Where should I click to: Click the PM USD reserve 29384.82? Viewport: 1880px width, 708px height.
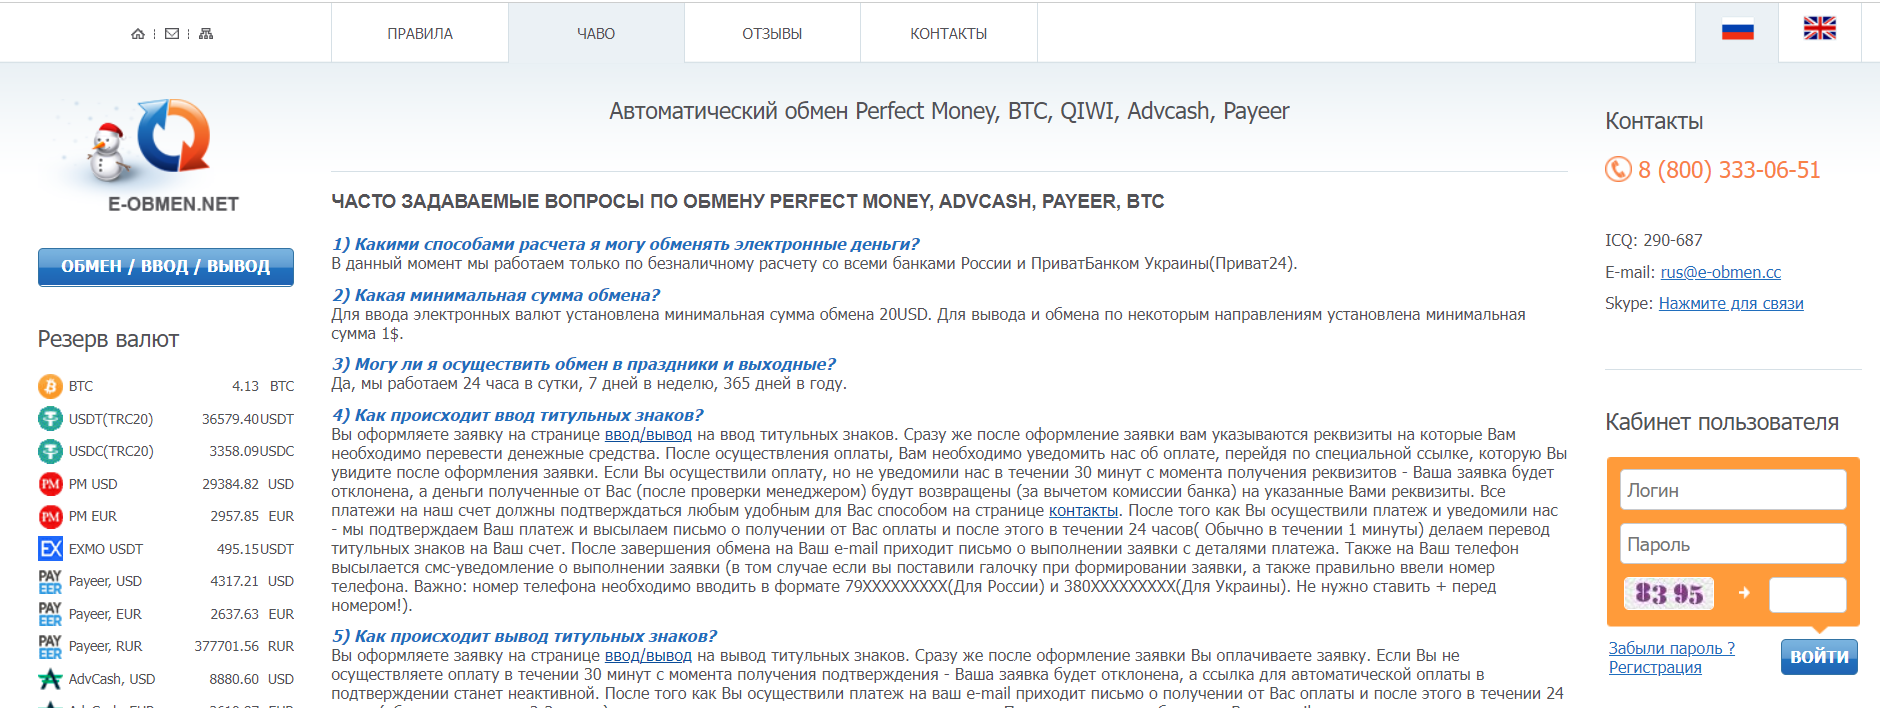tap(230, 484)
